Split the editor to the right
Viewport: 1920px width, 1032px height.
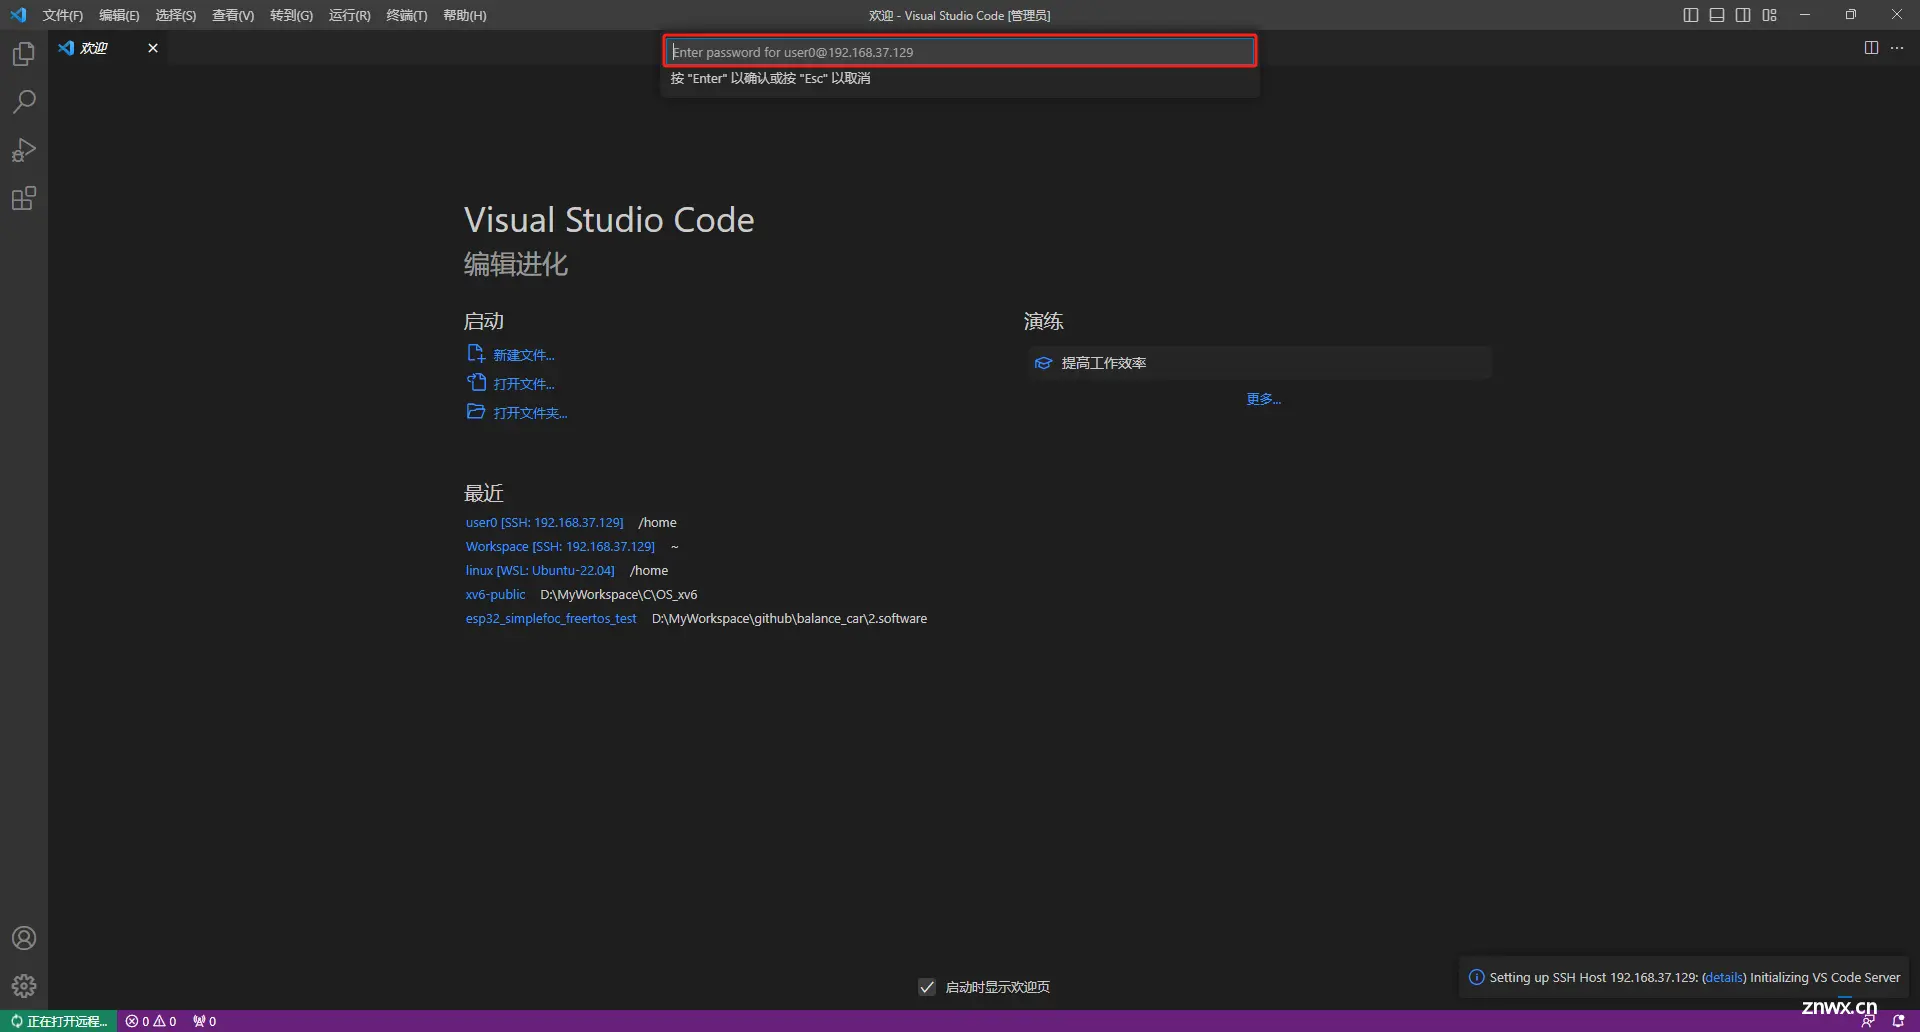pyautogui.click(x=1871, y=48)
